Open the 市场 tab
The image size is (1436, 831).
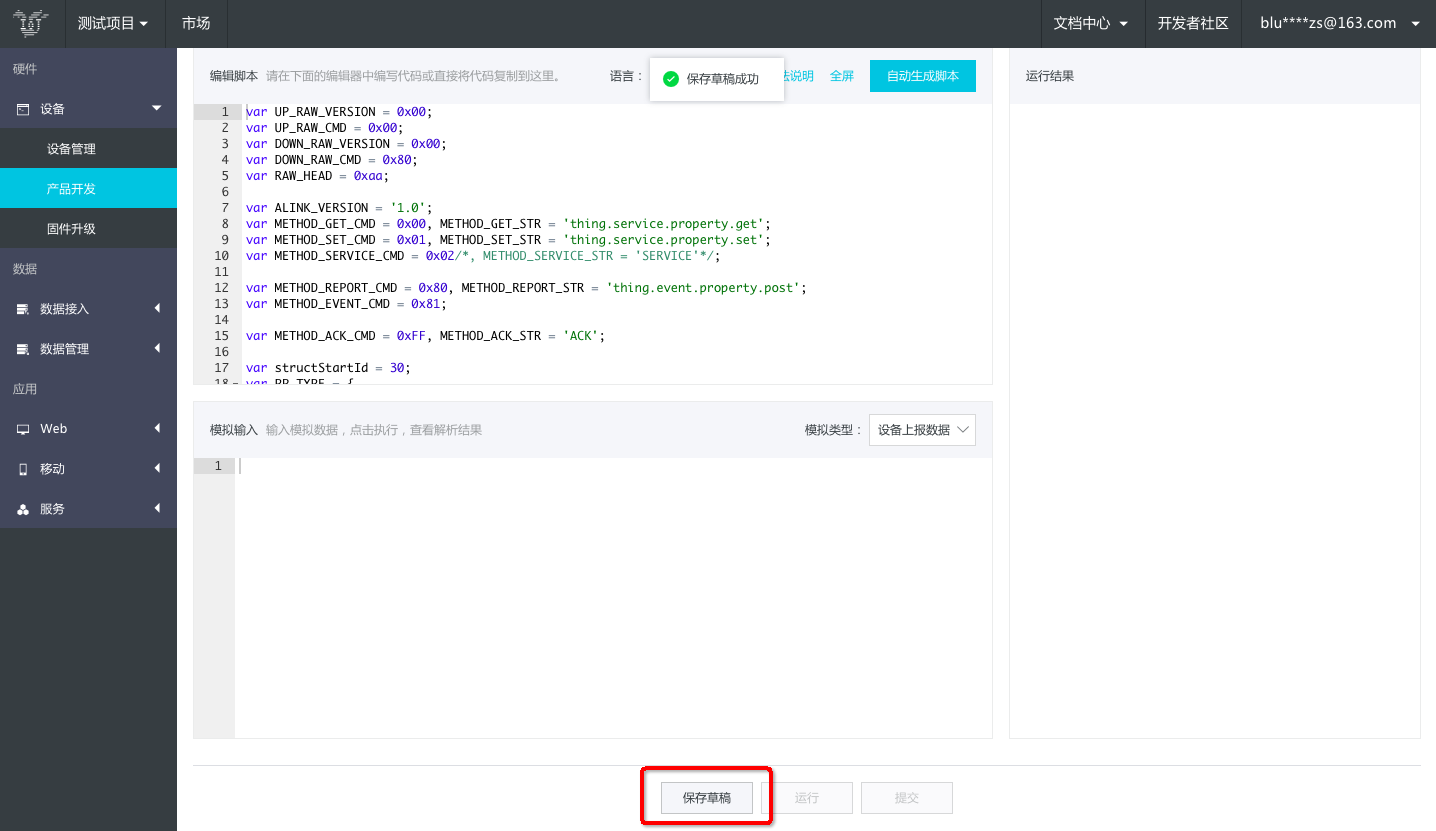[x=196, y=23]
